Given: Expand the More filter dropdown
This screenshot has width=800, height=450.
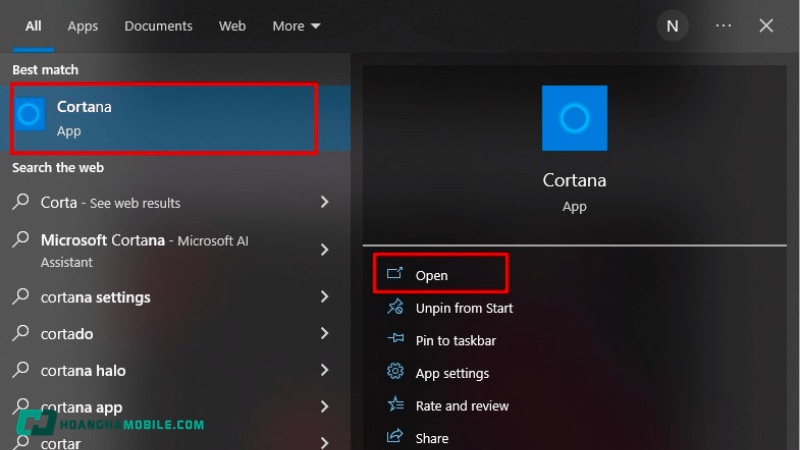Looking at the screenshot, I should (296, 26).
